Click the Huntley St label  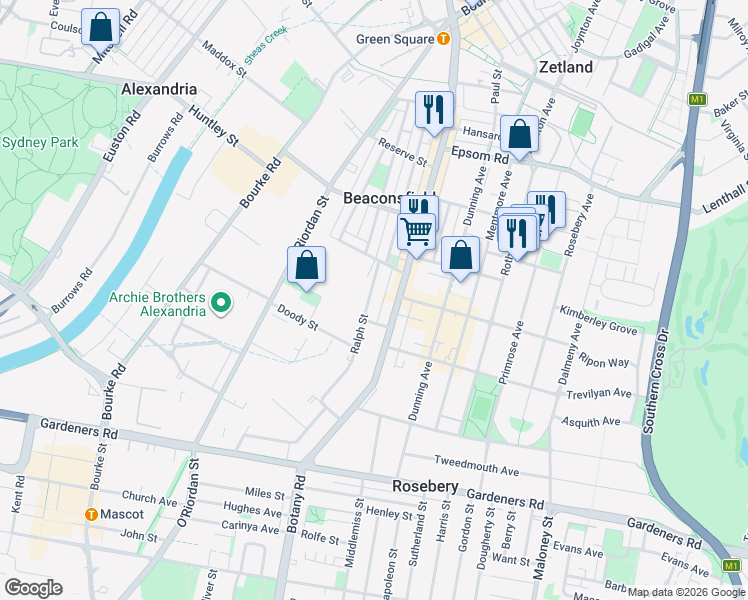point(213,125)
